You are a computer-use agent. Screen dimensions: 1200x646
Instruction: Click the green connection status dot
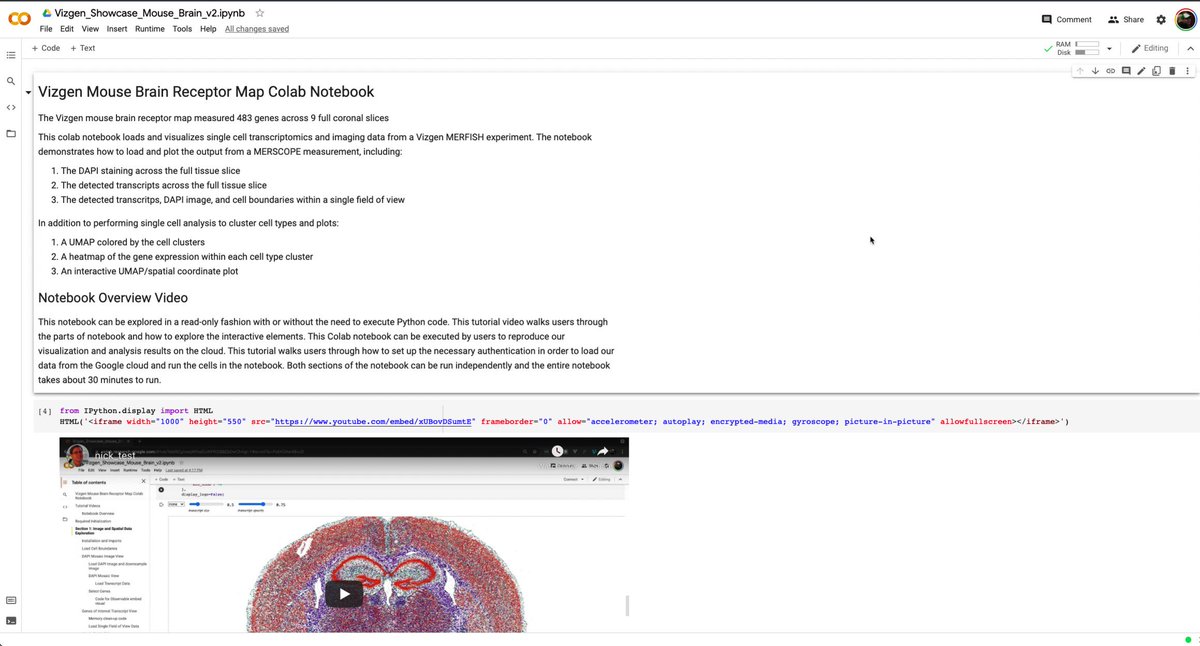pos(1187,639)
